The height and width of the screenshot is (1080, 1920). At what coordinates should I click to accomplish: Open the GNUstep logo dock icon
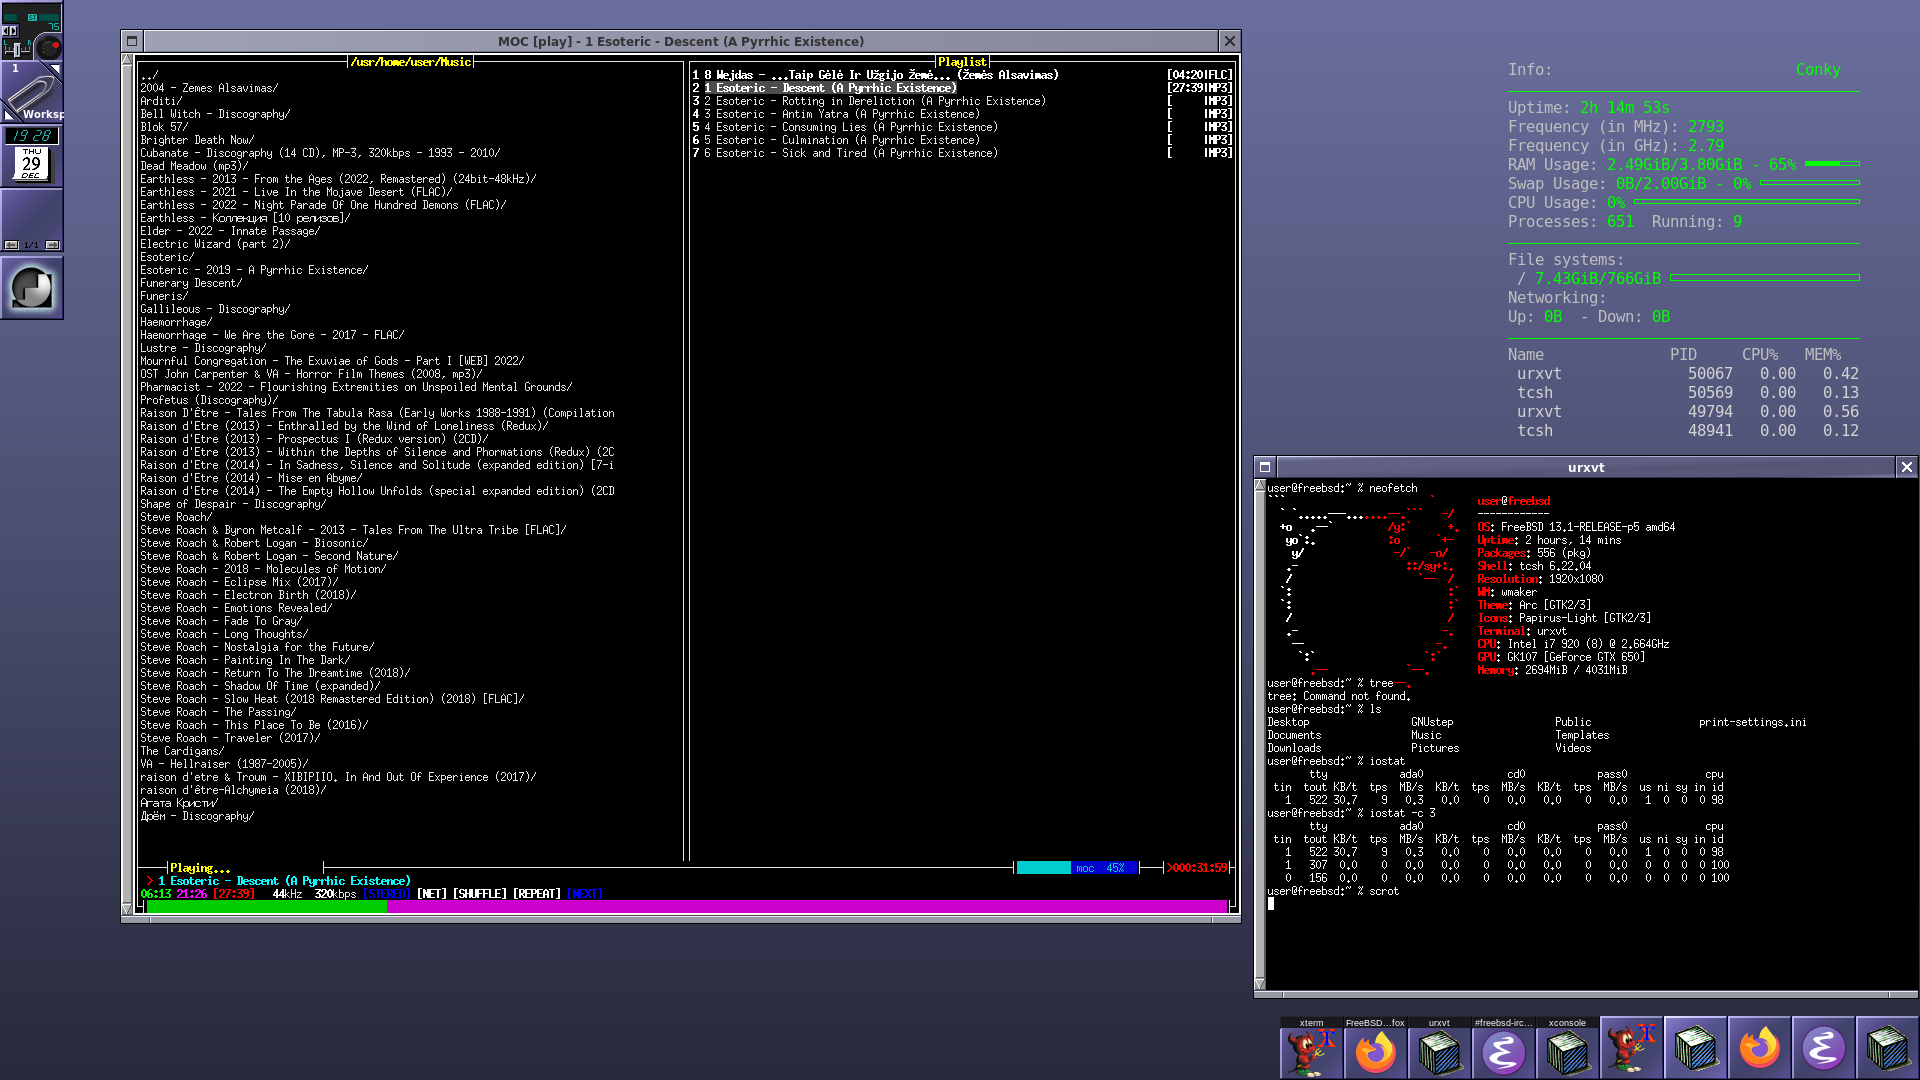click(32, 288)
